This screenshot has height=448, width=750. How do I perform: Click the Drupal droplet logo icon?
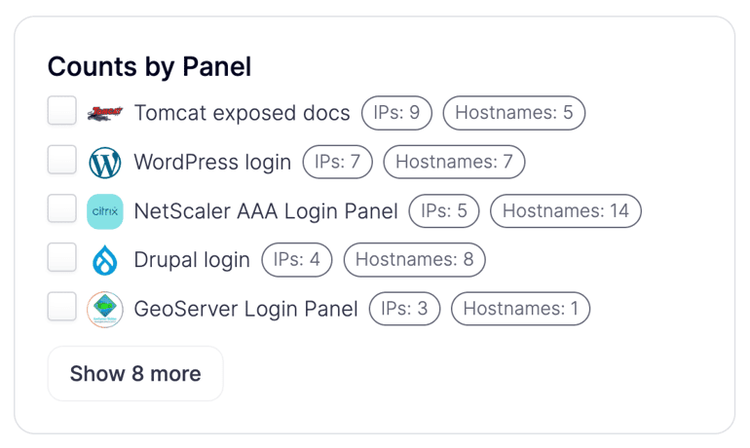pyautogui.click(x=105, y=260)
